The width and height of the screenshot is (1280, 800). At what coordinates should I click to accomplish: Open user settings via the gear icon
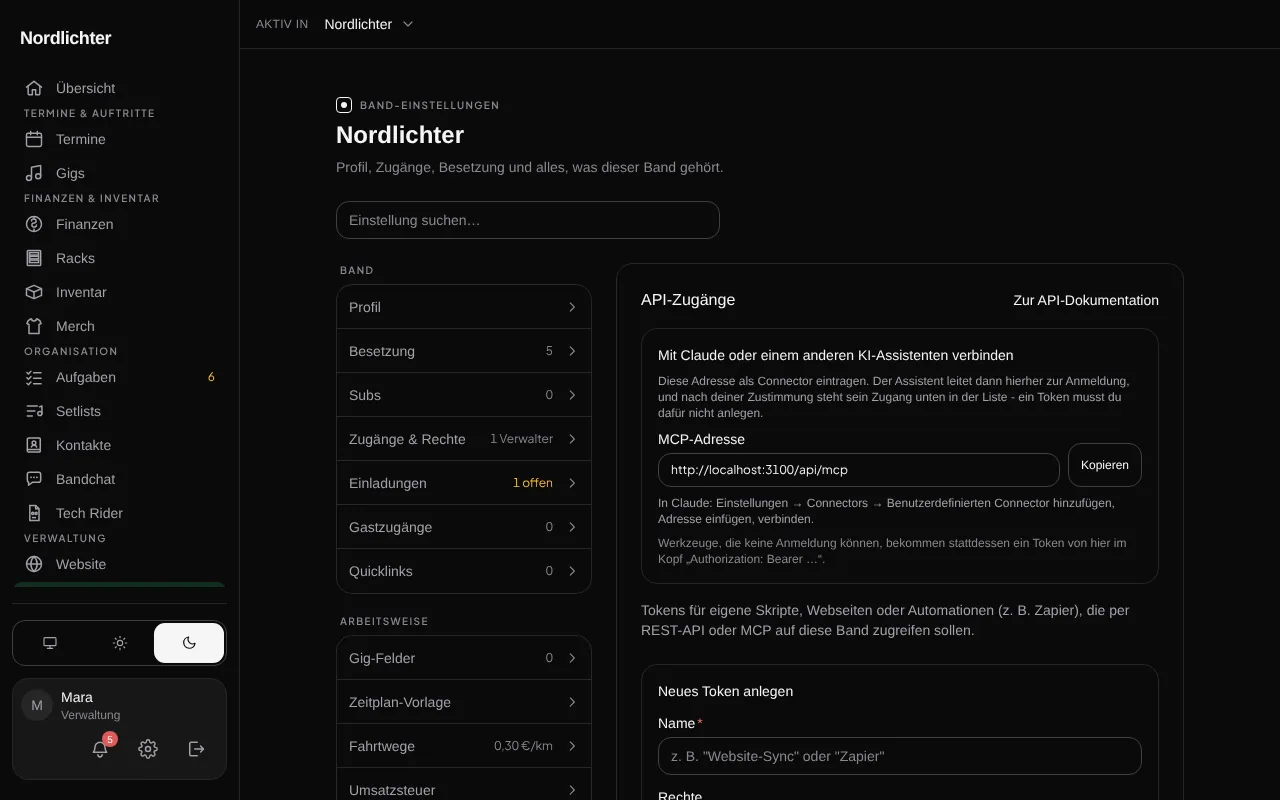148,749
